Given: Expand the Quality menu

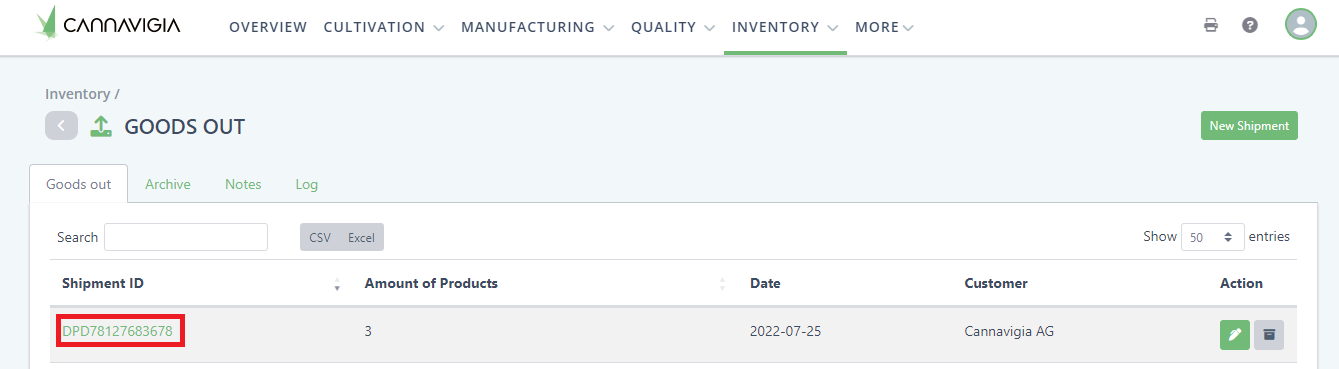Looking at the screenshot, I should click(x=673, y=27).
